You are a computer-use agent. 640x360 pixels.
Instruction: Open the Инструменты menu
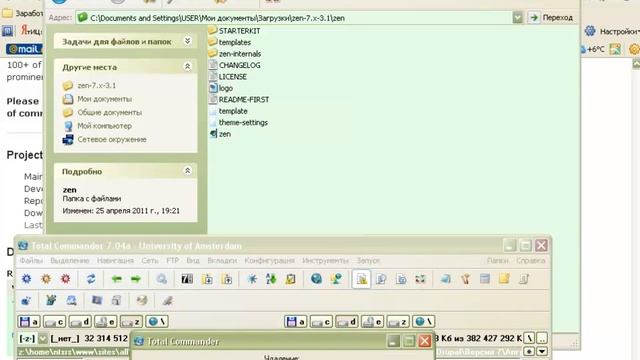click(x=325, y=260)
